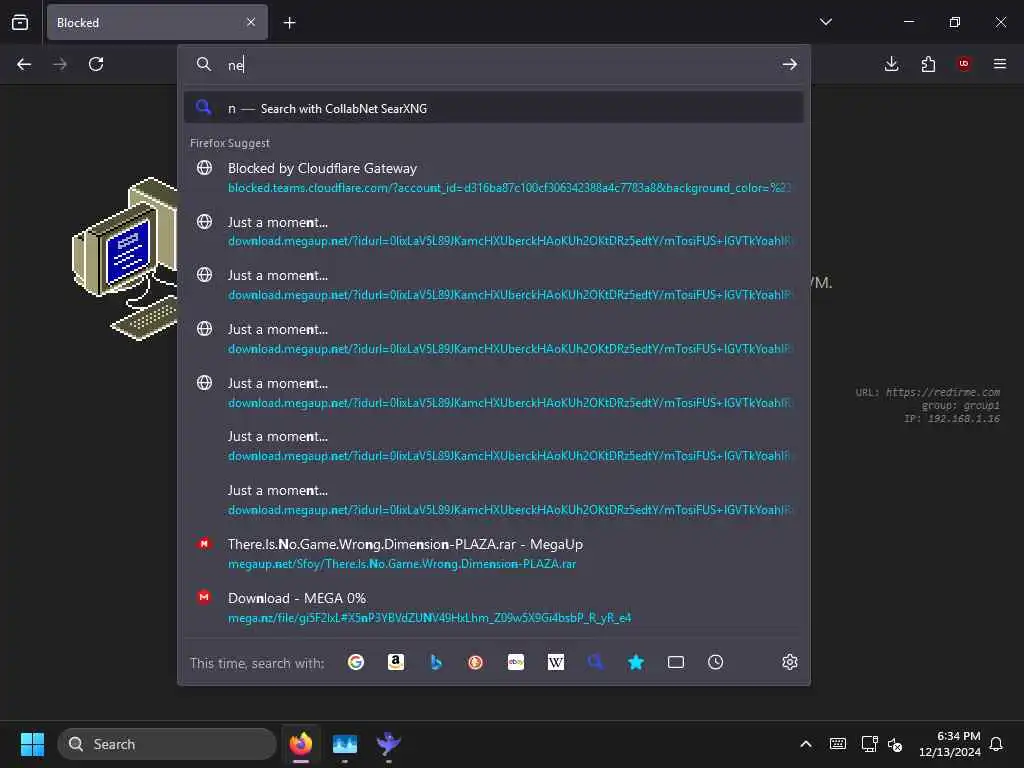Search history using clock icon

[x=716, y=662]
